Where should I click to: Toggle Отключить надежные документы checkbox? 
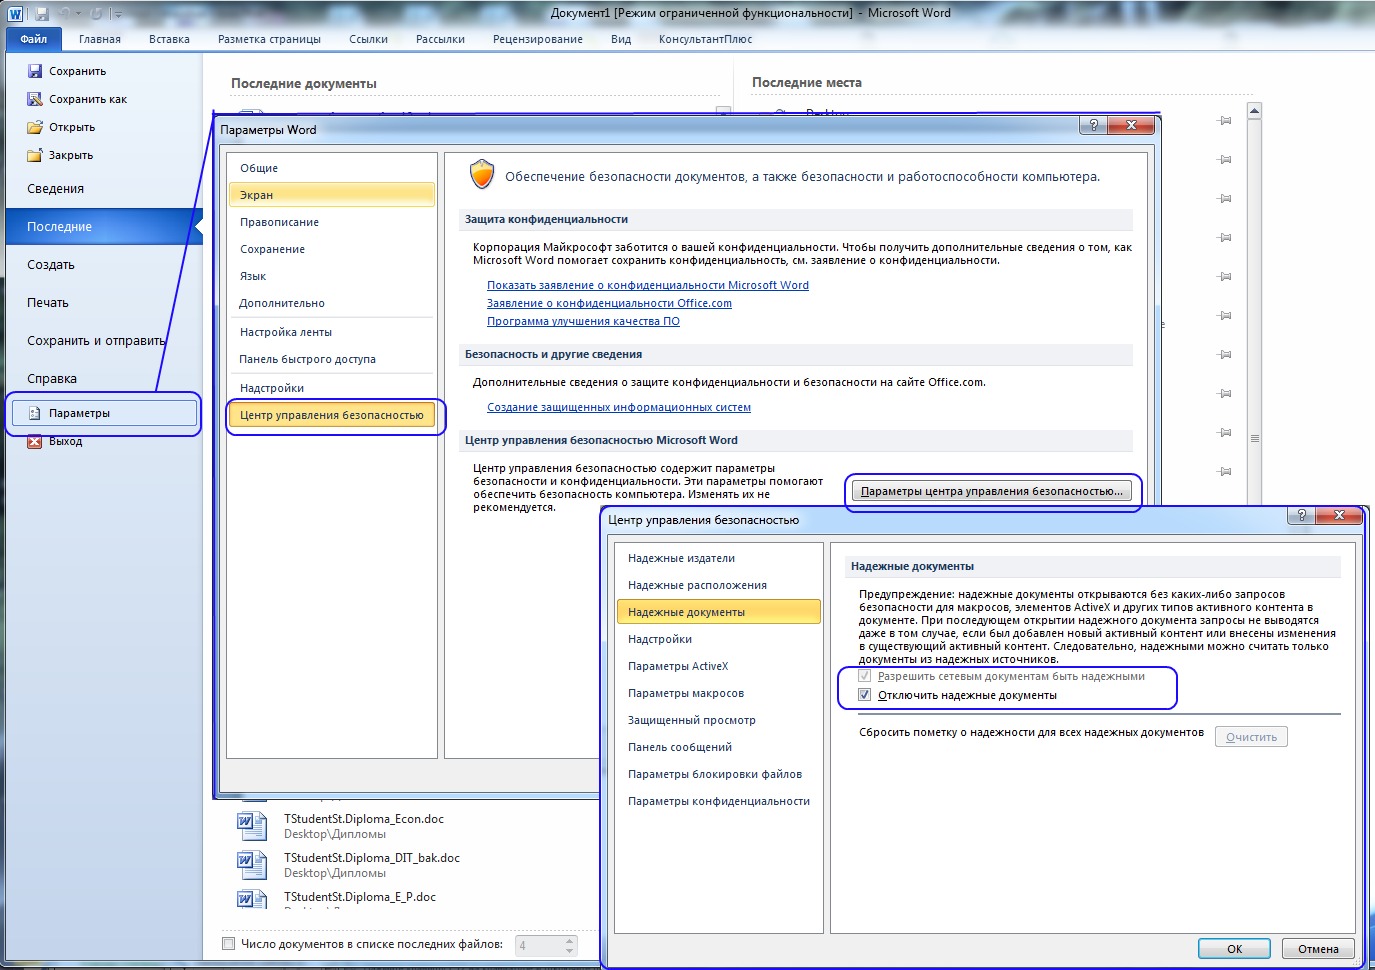[865, 695]
